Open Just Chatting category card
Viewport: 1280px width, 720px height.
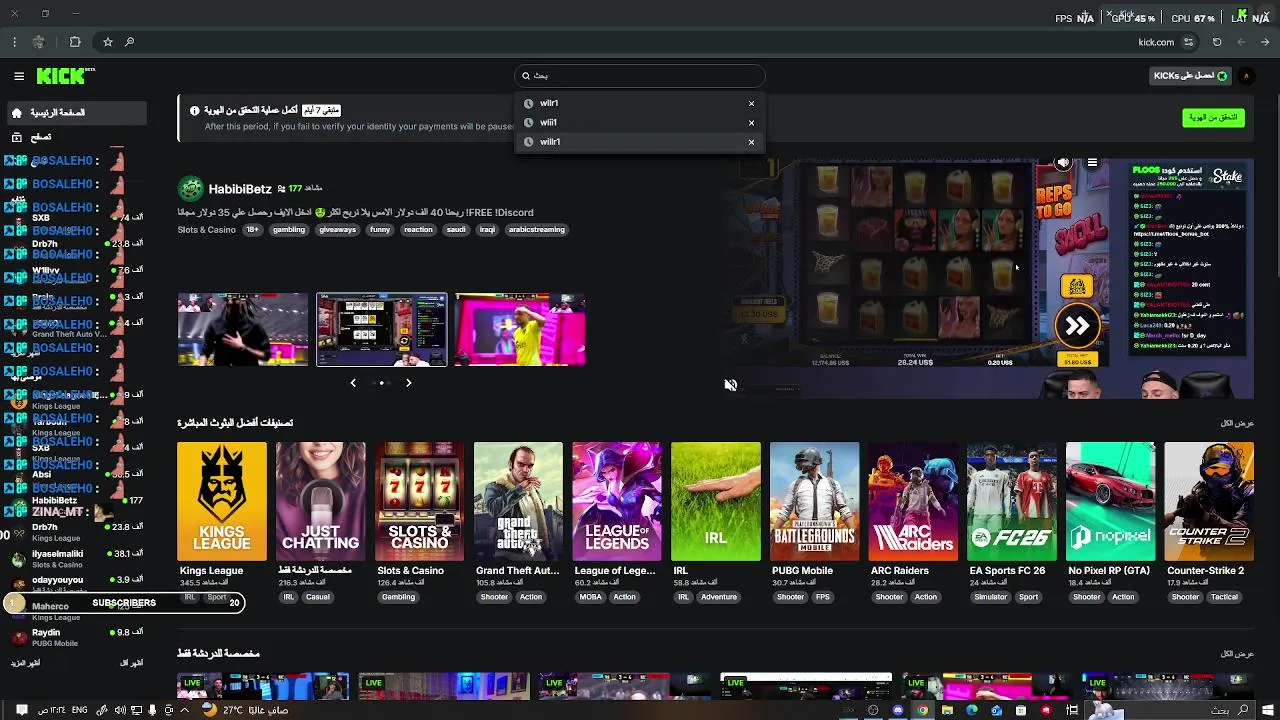(x=321, y=501)
